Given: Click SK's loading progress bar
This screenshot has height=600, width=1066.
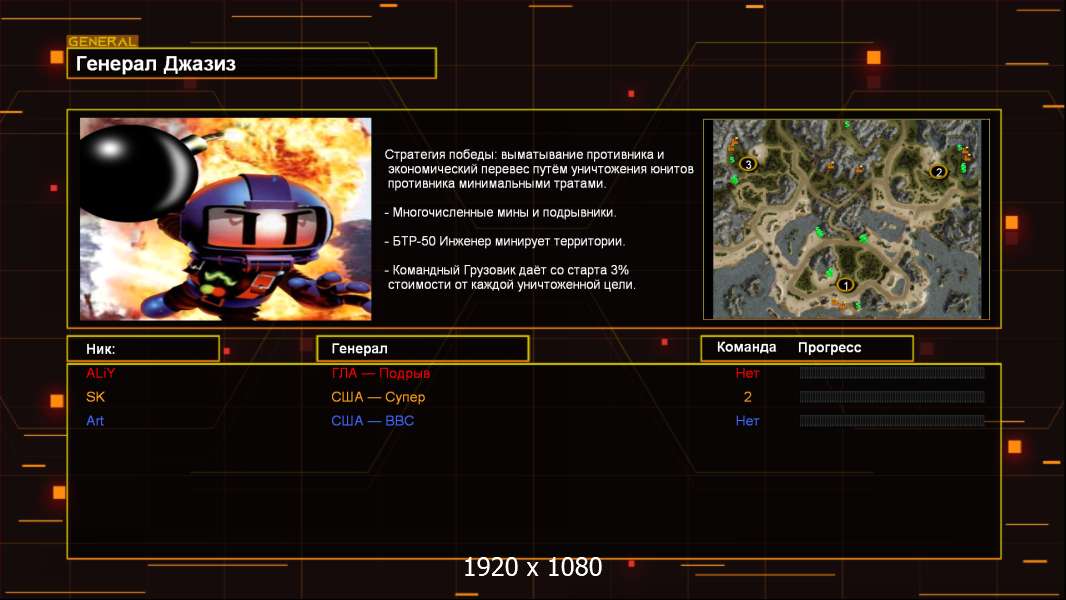Looking at the screenshot, I should click(x=892, y=396).
